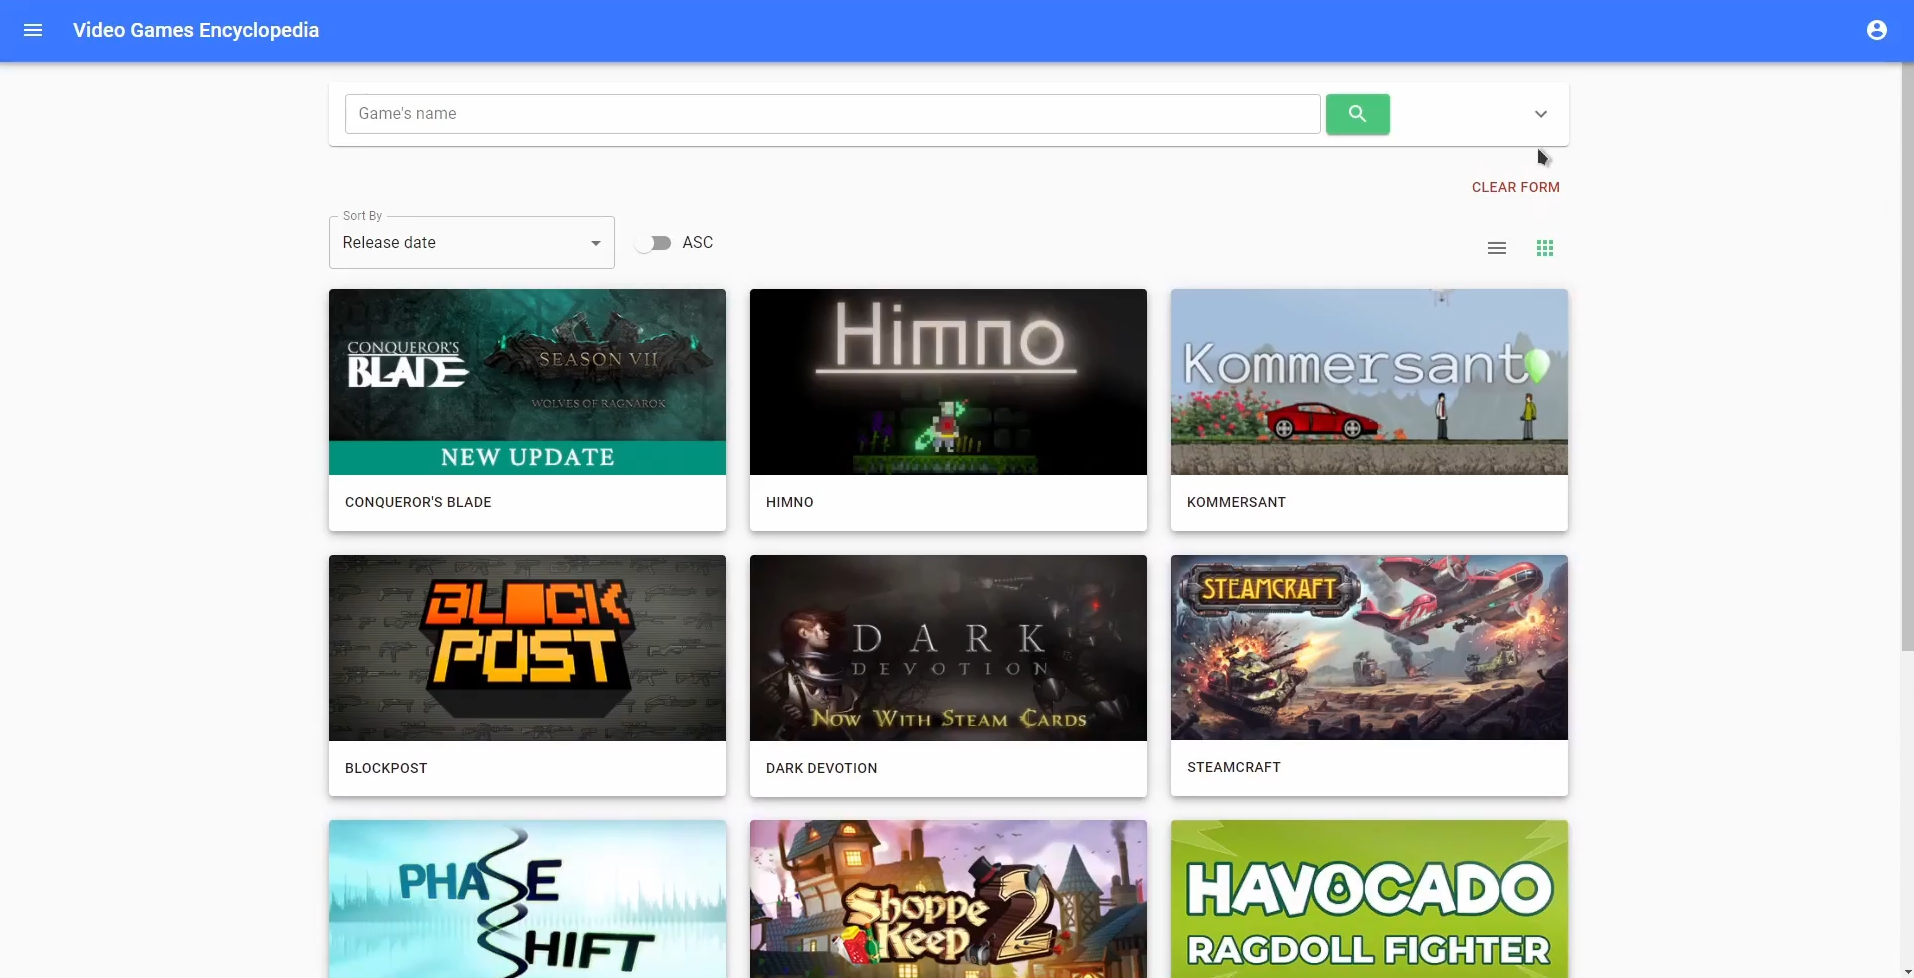Open the hamburger navigation menu

coord(32,30)
